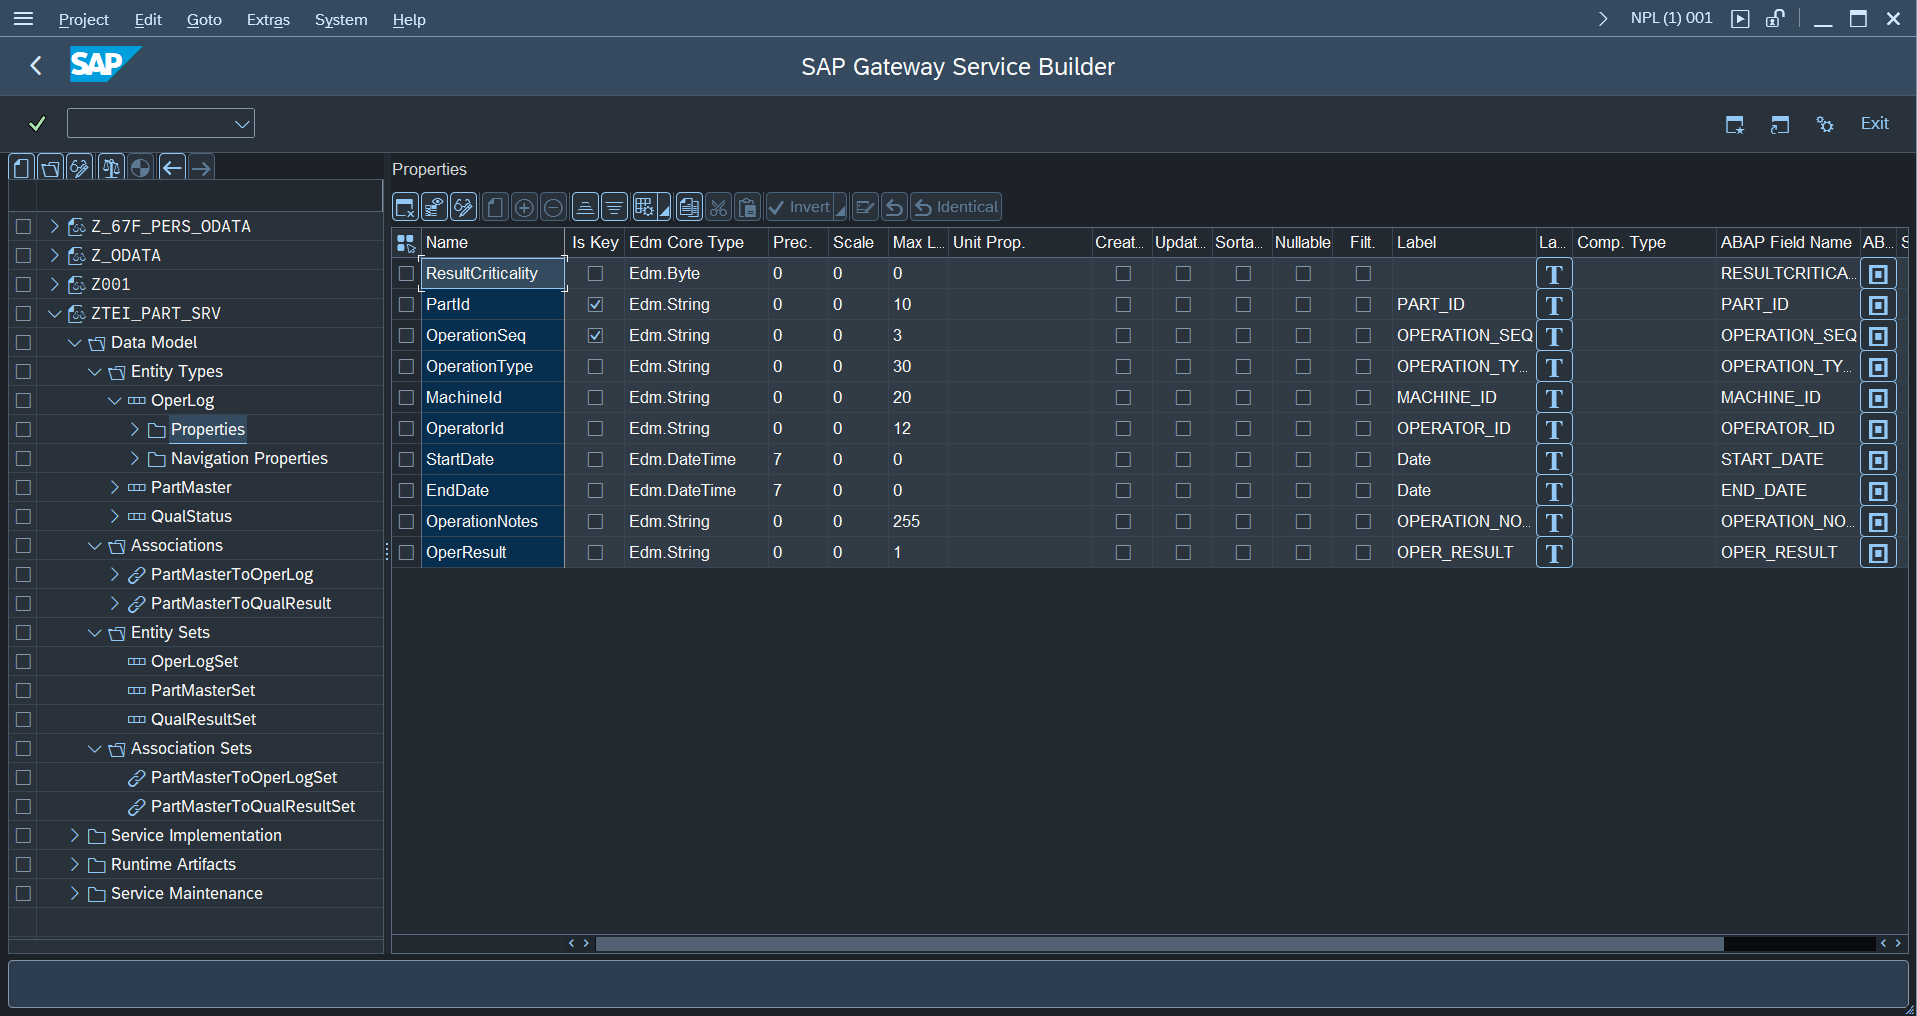Viewport: 1917px width, 1016px height.
Task: Collapse the Entity Sets folder
Action: tap(95, 632)
